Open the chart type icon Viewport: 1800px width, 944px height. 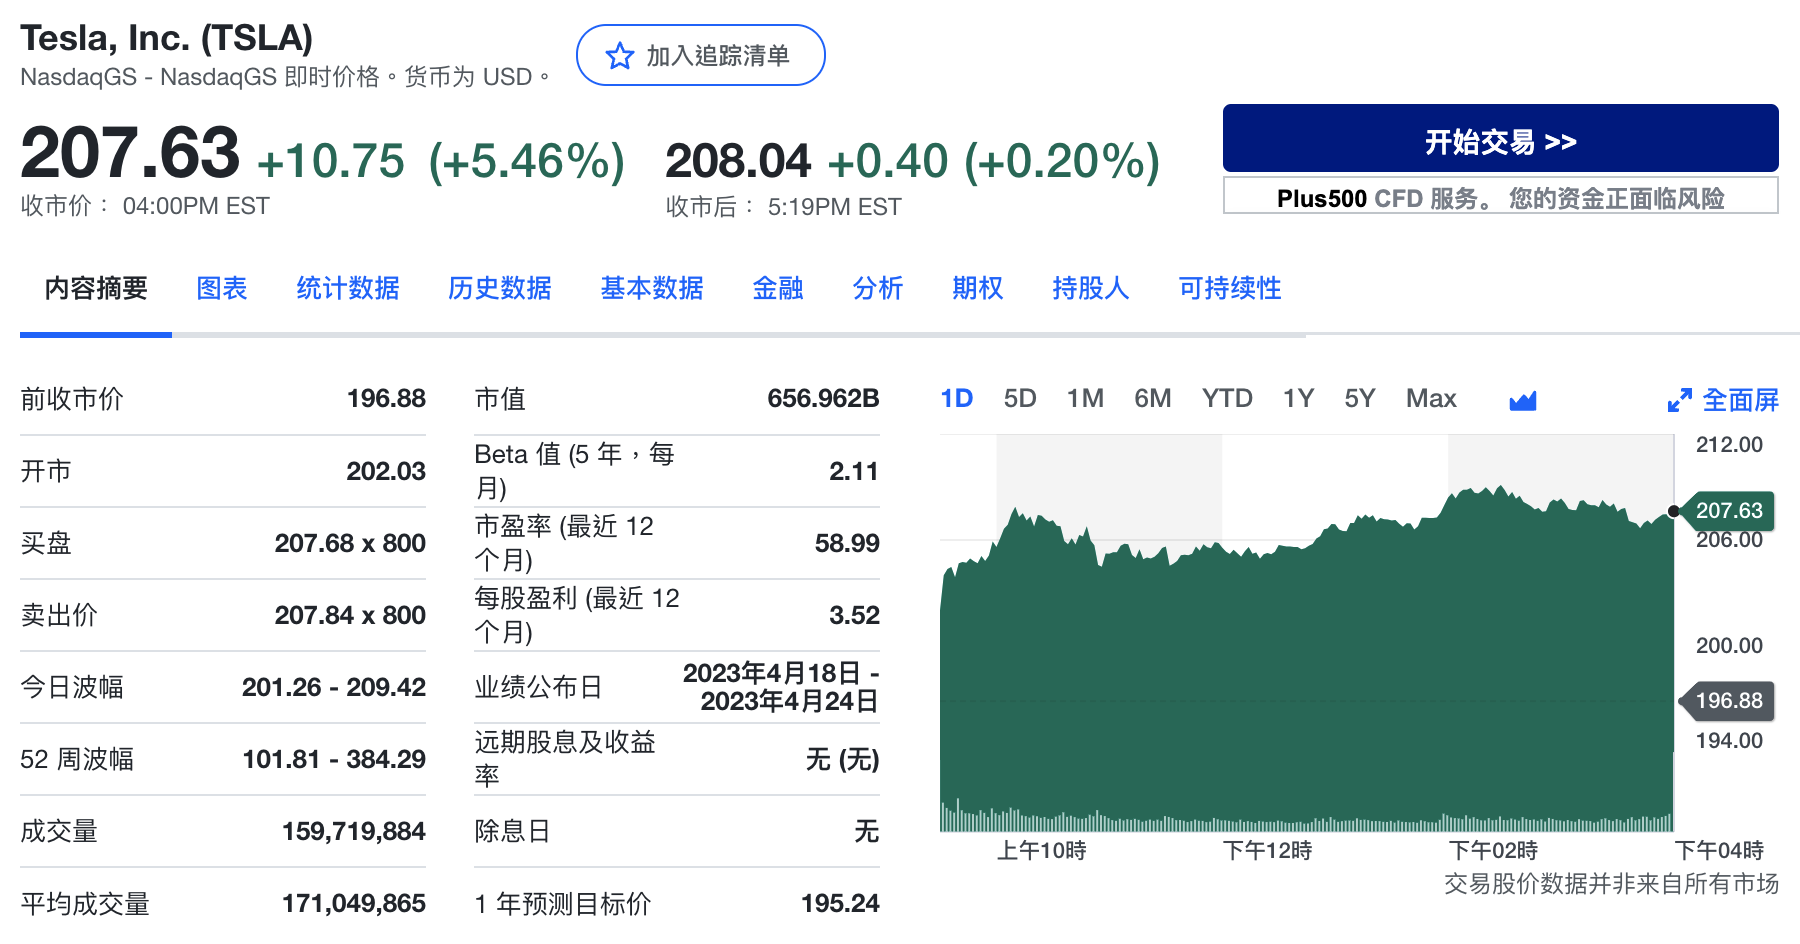click(x=1522, y=401)
